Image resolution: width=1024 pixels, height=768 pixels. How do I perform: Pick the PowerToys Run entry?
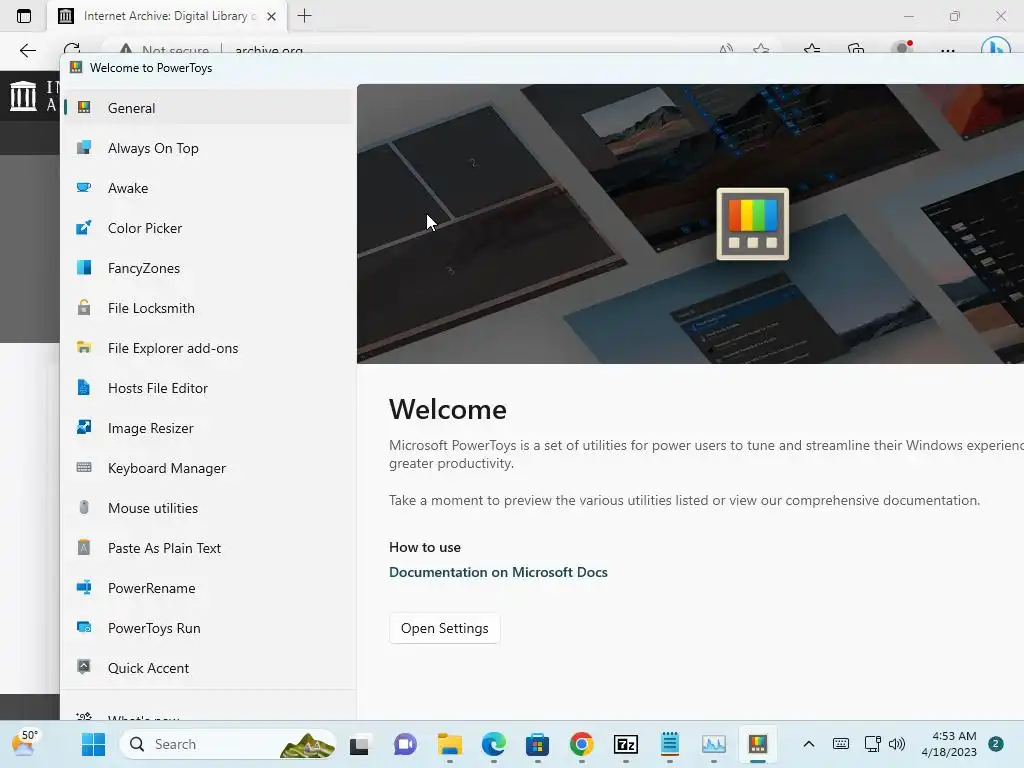click(208, 628)
